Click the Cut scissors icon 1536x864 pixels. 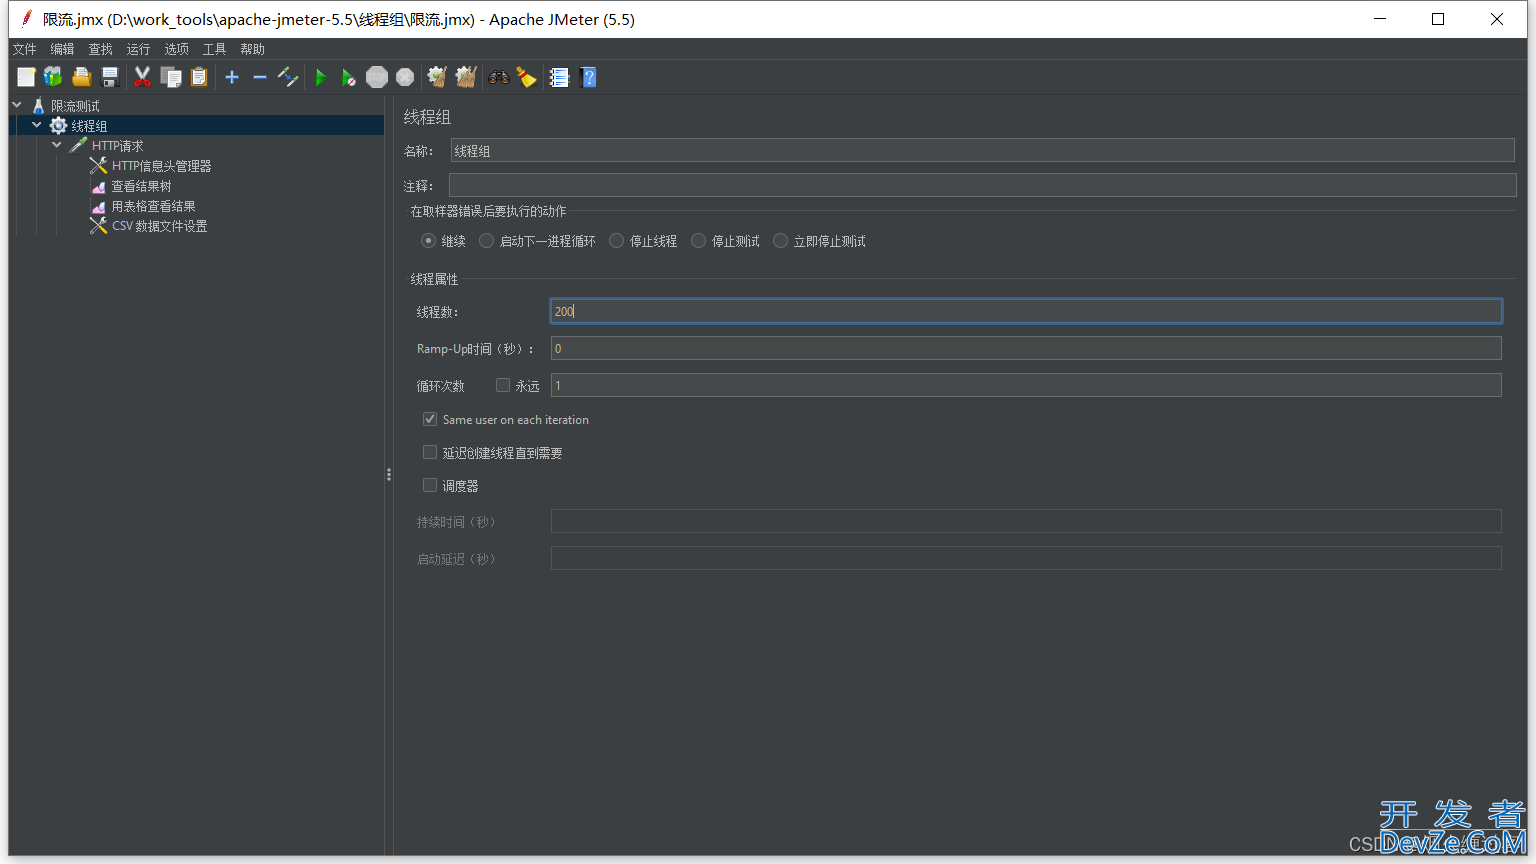point(142,77)
